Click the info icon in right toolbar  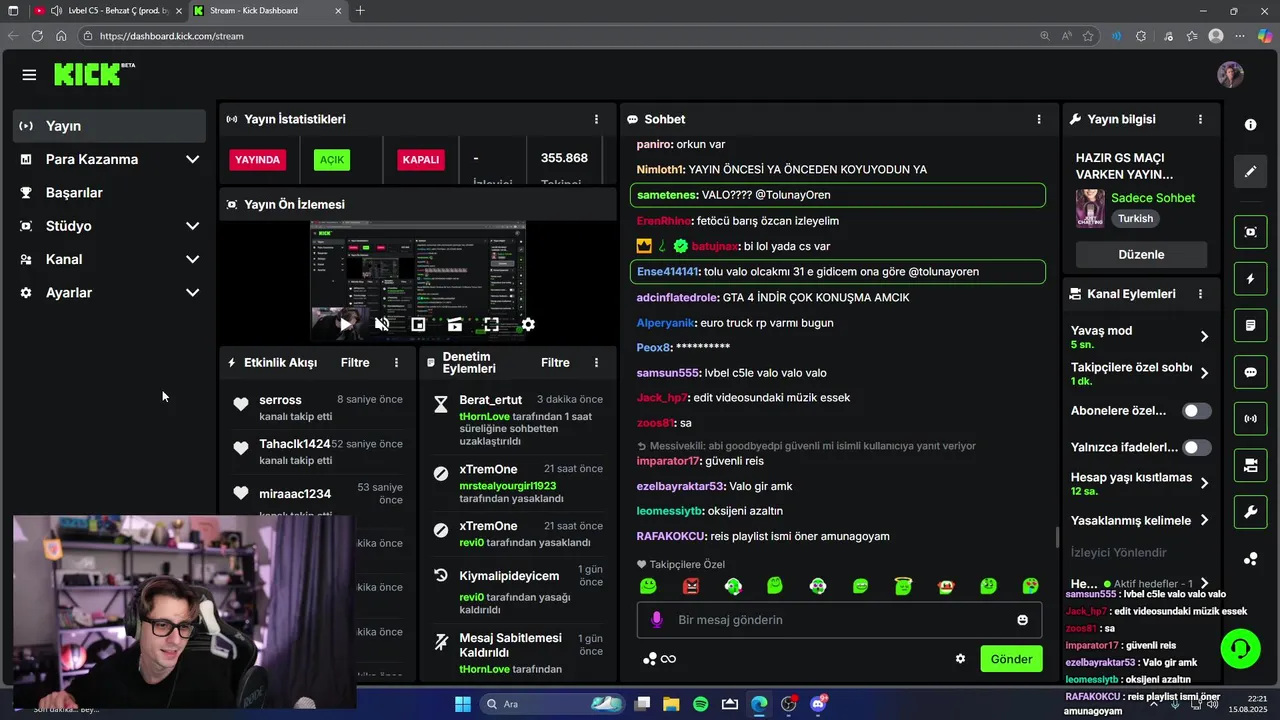coord(1251,125)
